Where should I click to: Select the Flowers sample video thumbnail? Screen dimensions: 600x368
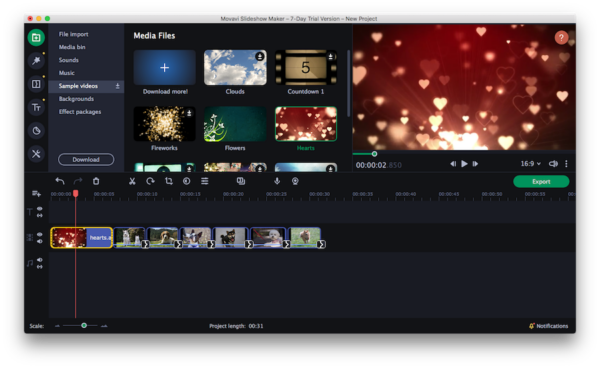(235, 124)
